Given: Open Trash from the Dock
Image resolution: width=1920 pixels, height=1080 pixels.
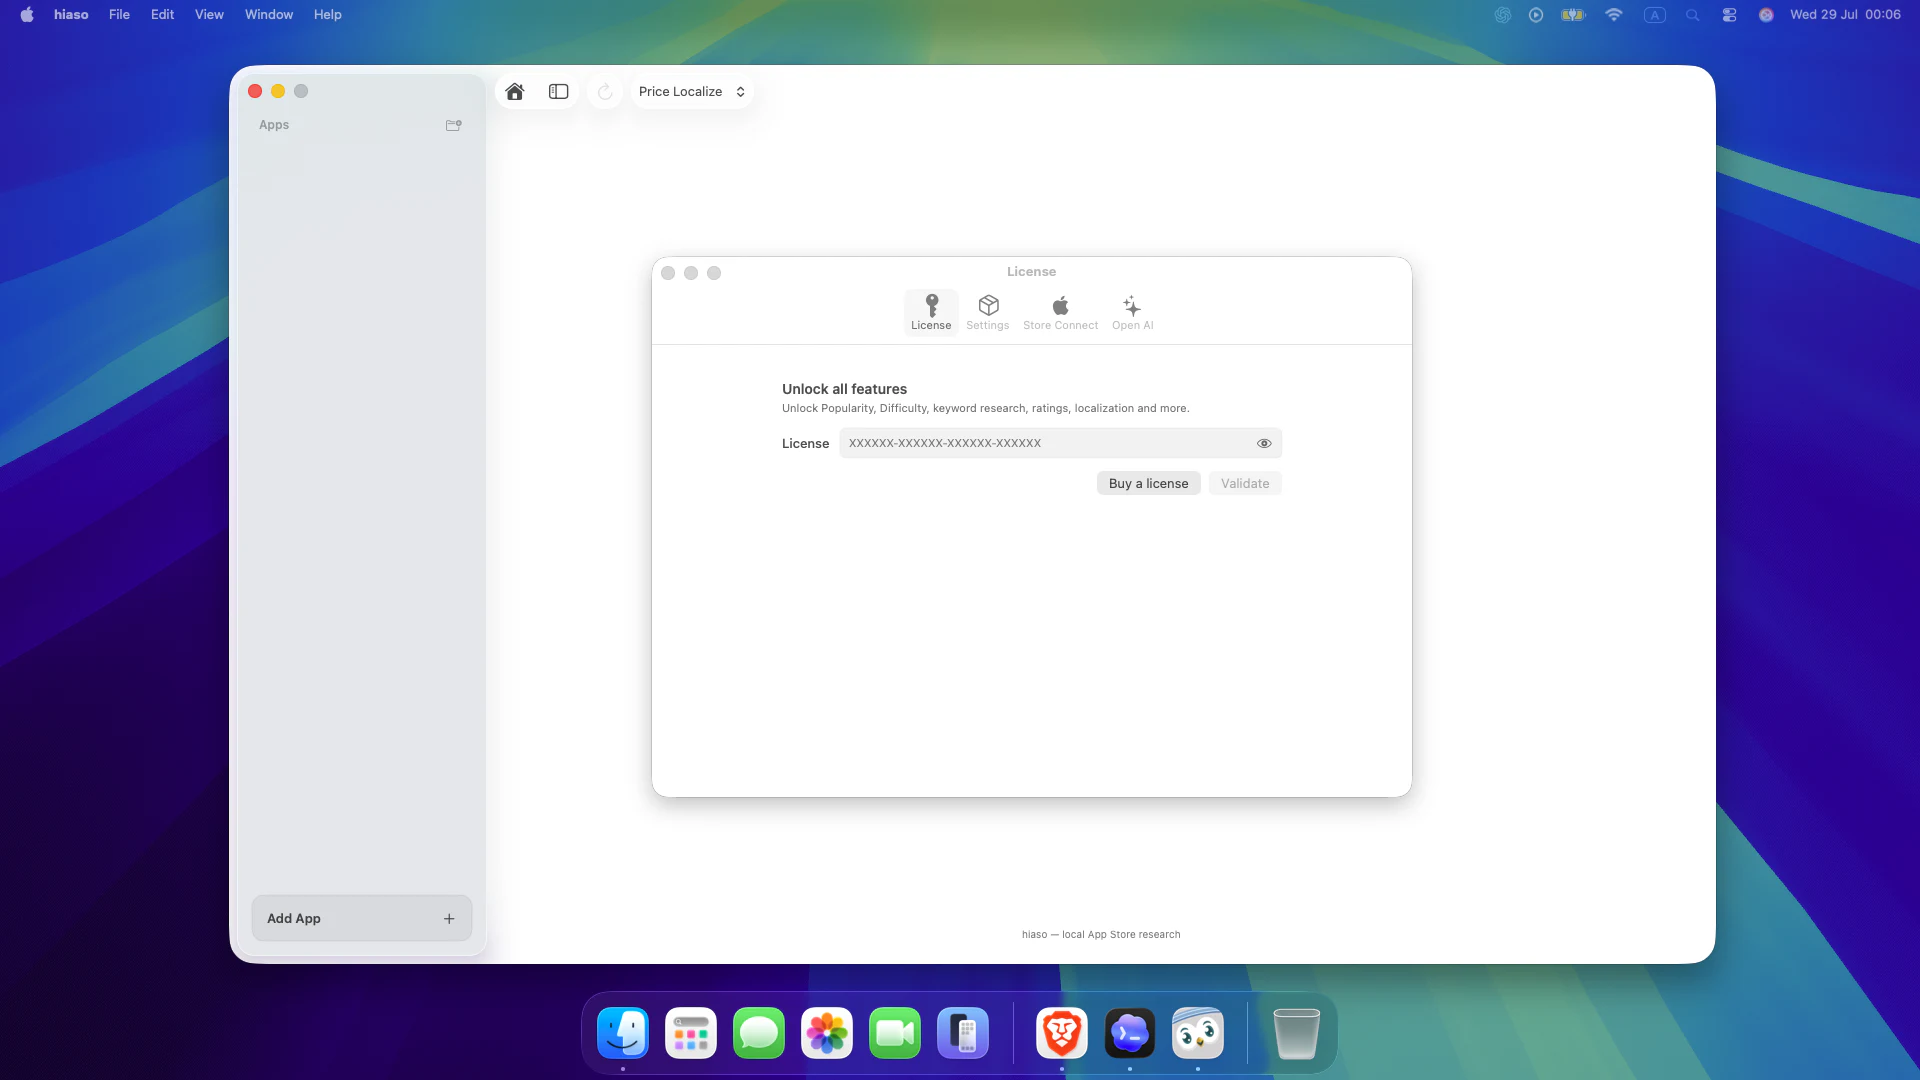Looking at the screenshot, I should click(1297, 1033).
